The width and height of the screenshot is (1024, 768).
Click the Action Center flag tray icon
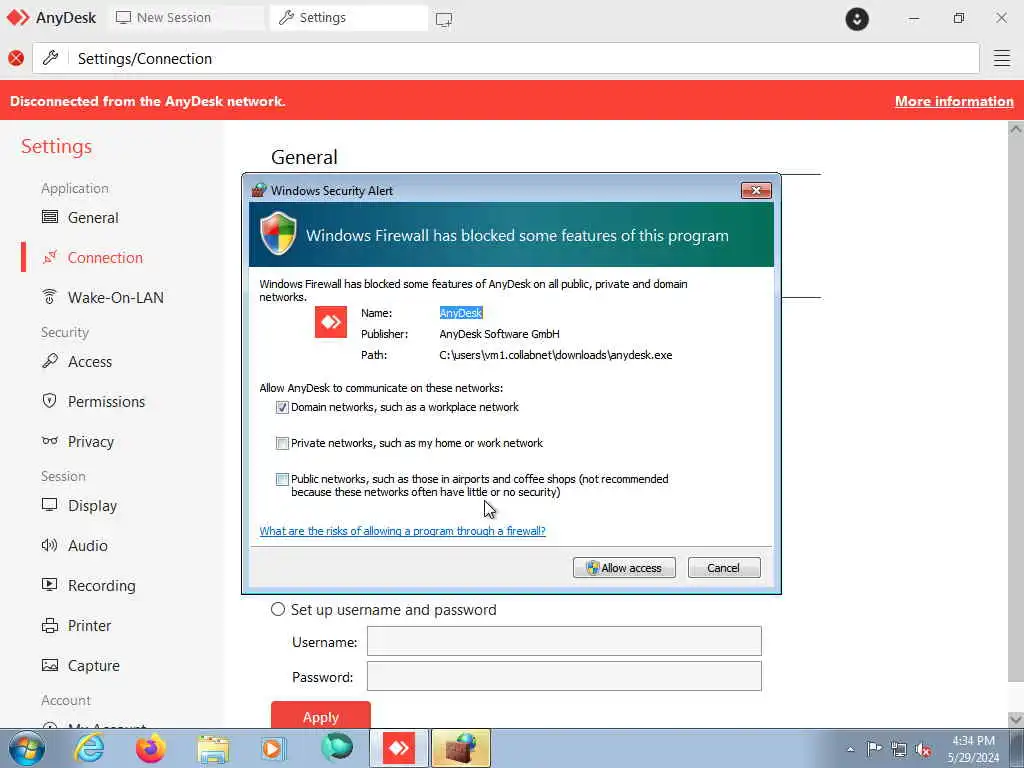coord(874,749)
